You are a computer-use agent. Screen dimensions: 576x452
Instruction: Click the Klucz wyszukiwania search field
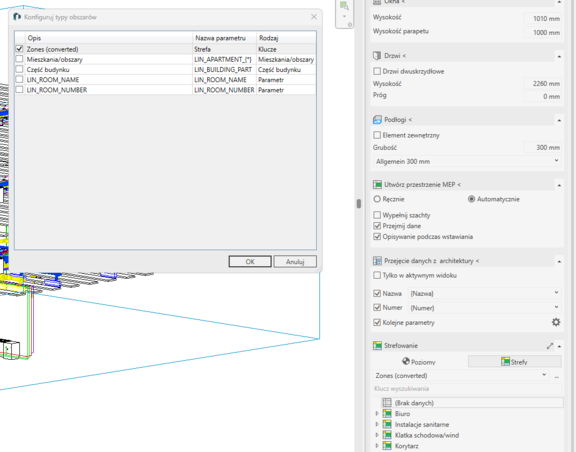(x=467, y=389)
